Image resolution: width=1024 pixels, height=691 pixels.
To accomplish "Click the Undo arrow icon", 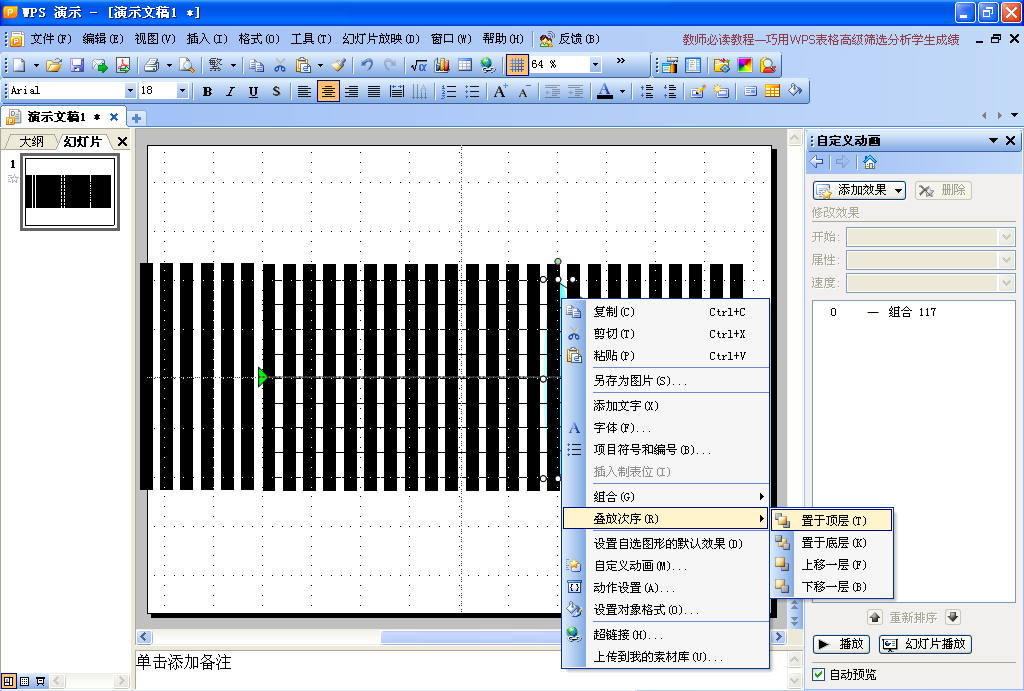I will (367, 65).
